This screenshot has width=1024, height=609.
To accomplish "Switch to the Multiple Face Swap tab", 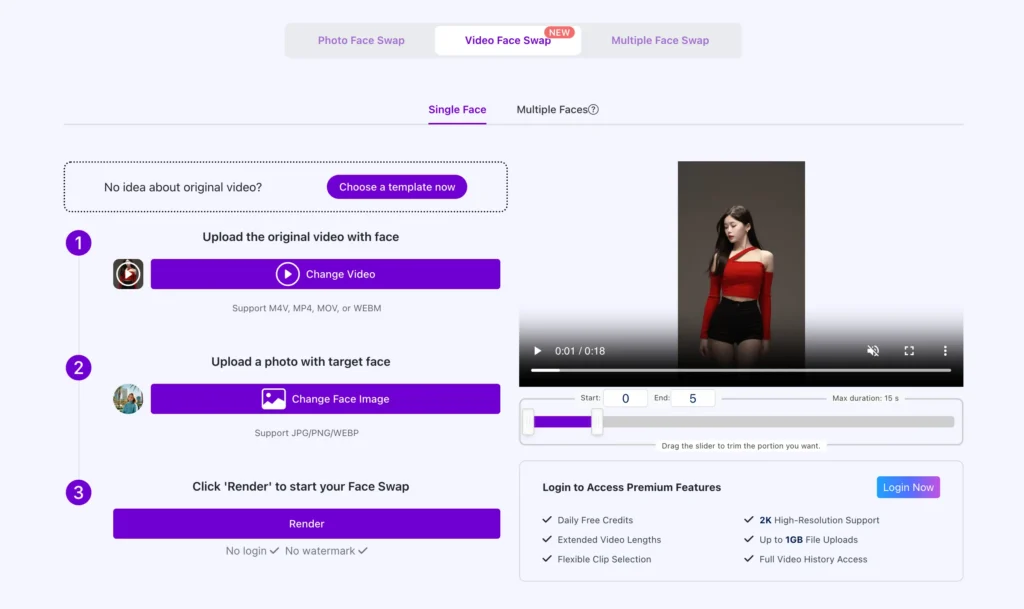I will tap(660, 41).
